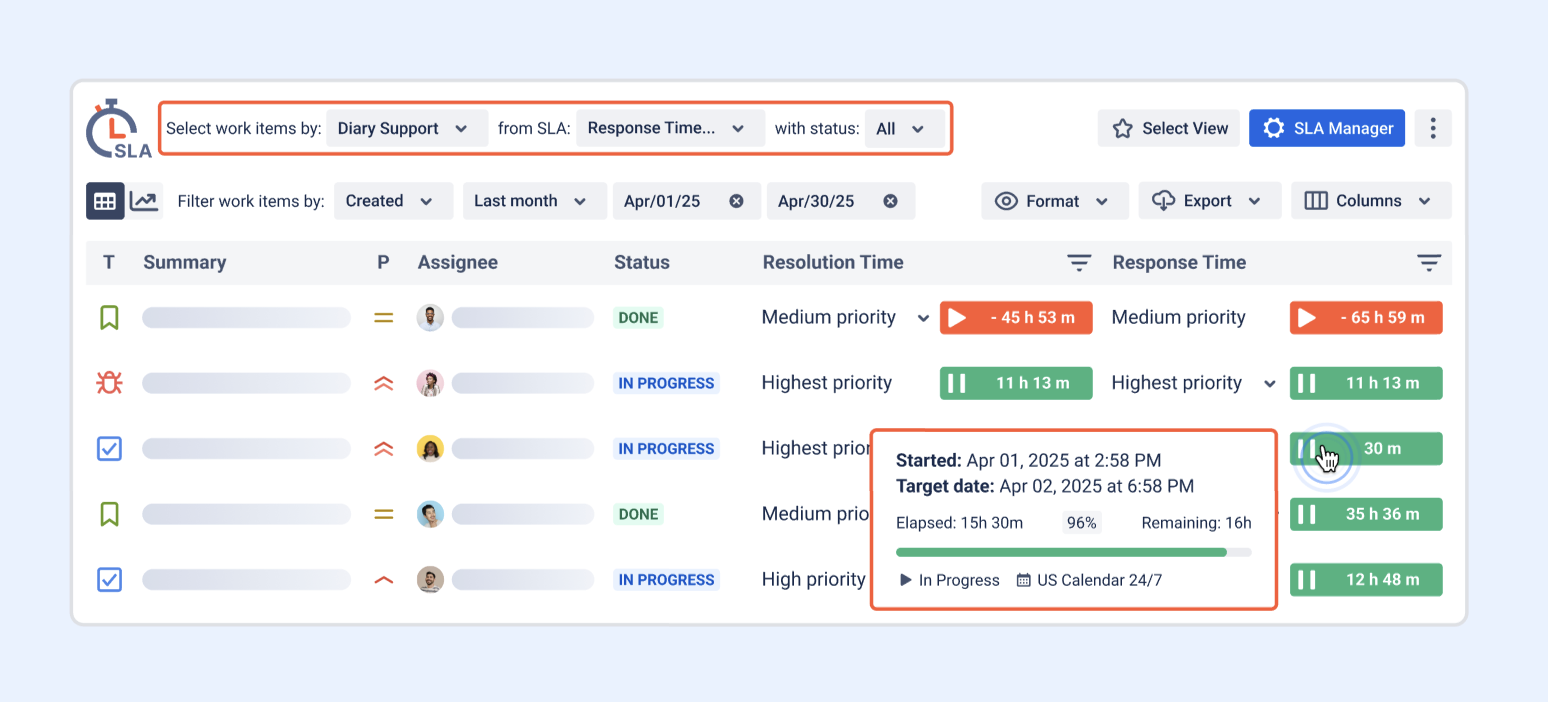1548x702 pixels.
Task: Switch to the chart graph view
Action: (145, 201)
